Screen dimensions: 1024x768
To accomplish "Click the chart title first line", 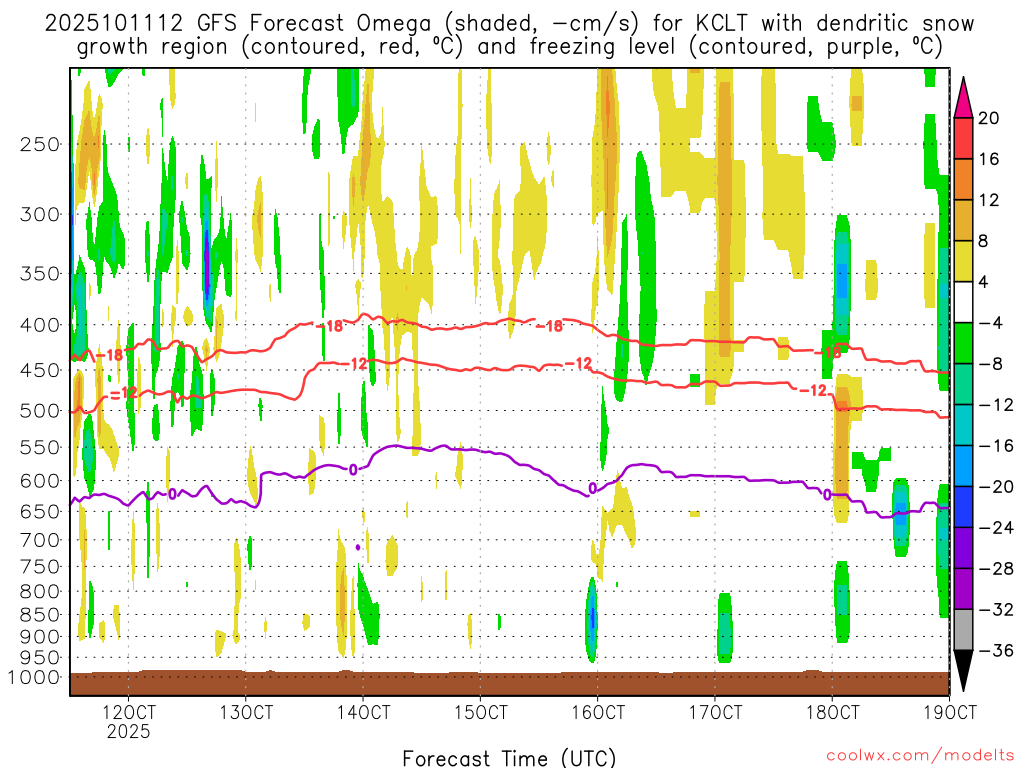I will (x=509, y=24).
